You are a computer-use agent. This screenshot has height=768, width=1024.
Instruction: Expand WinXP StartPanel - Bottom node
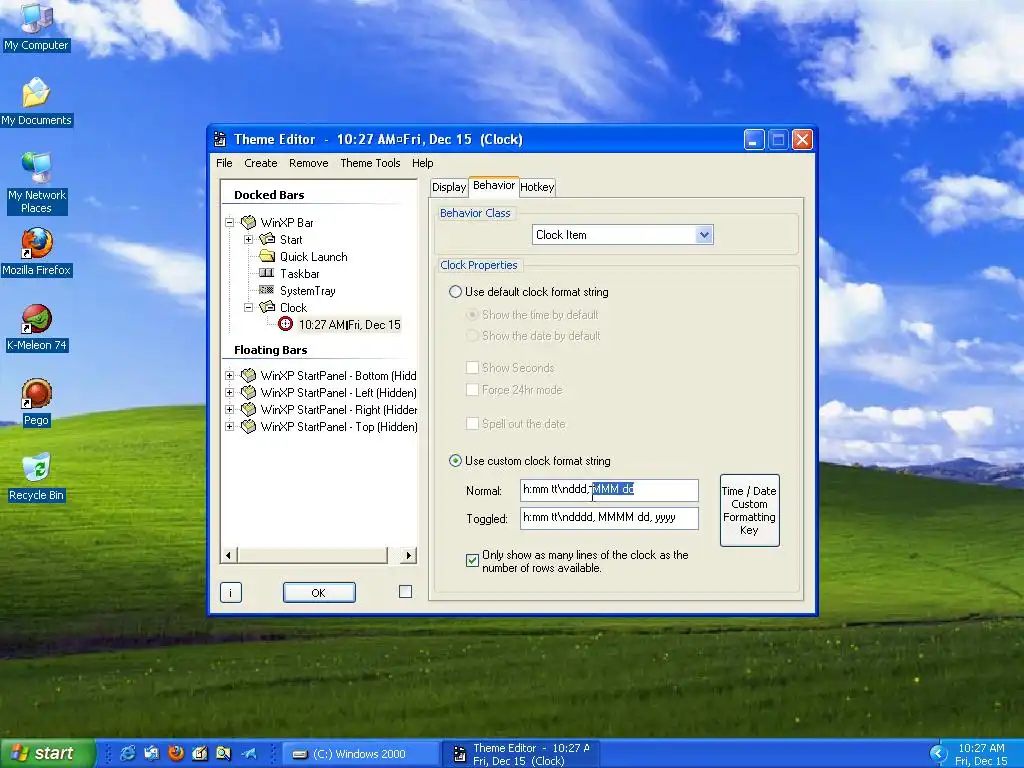tap(230, 376)
